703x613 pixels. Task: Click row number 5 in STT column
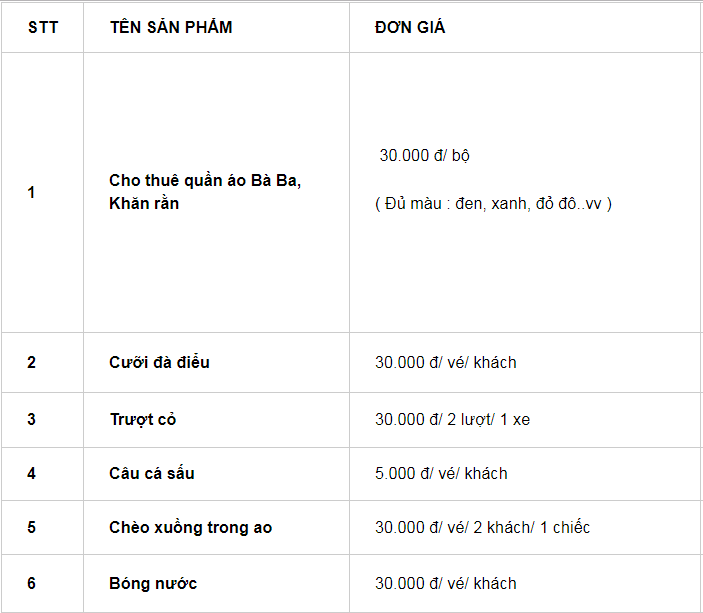click(x=31, y=527)
